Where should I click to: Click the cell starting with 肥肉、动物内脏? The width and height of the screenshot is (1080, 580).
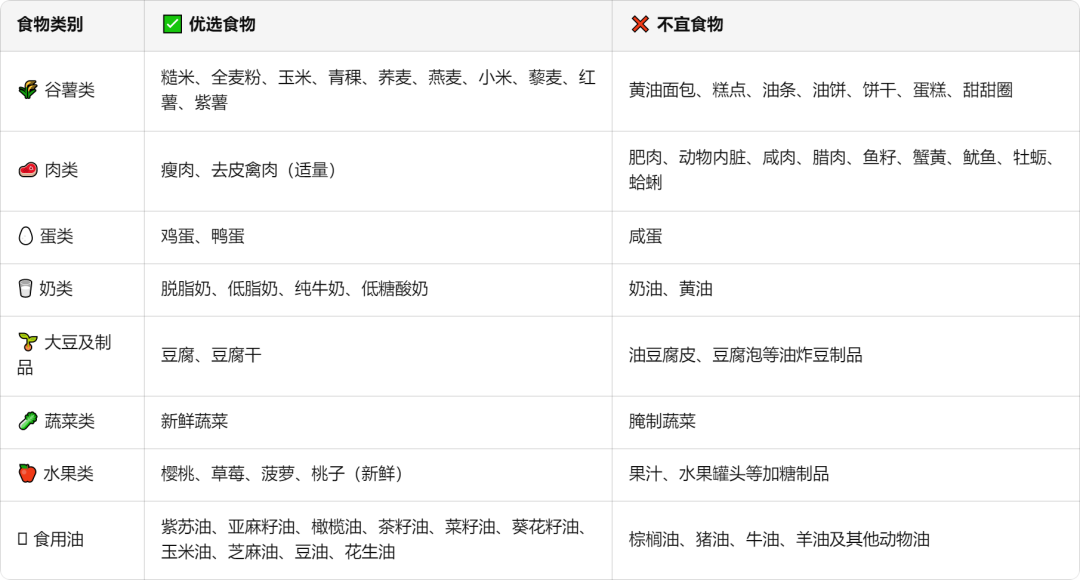(x=846, y=171)
